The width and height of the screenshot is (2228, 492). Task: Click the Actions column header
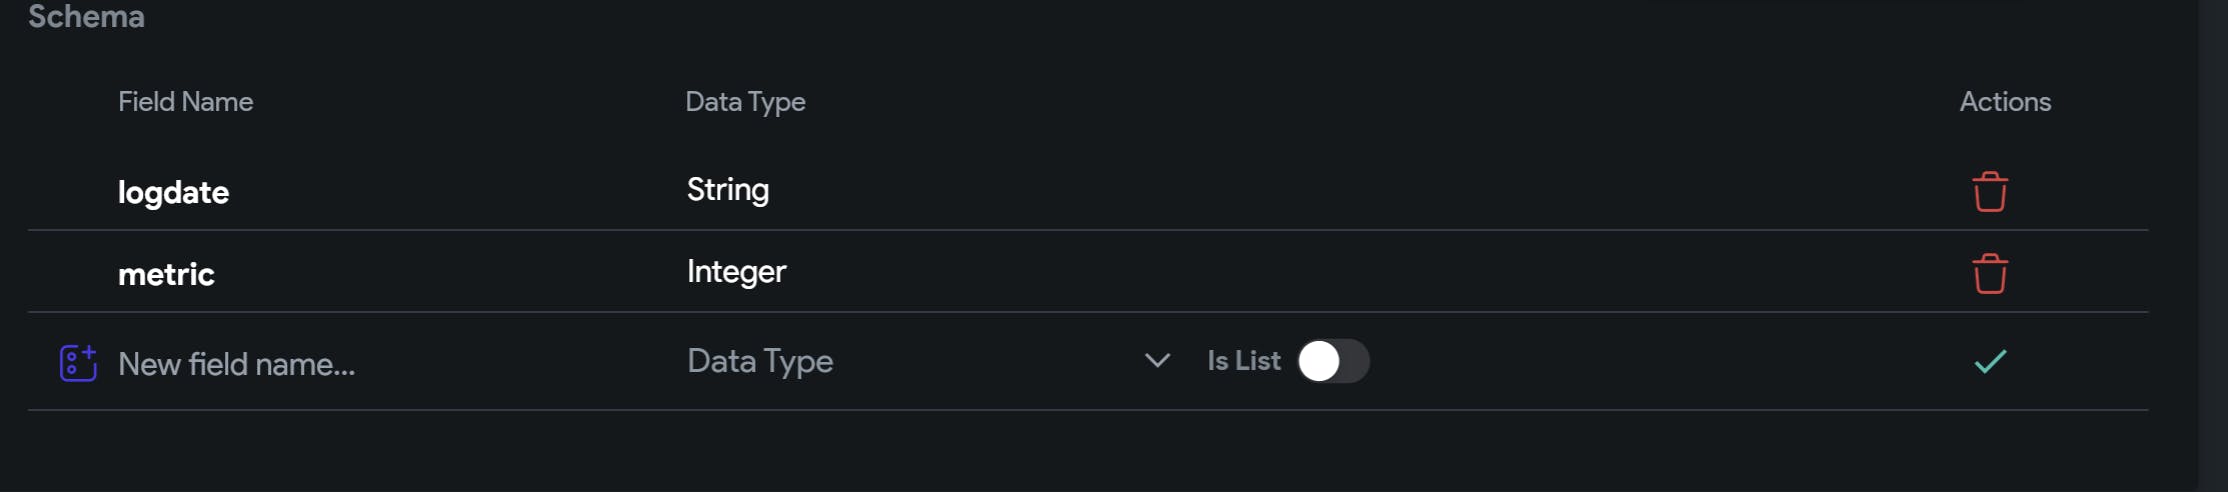(2005, 101)
